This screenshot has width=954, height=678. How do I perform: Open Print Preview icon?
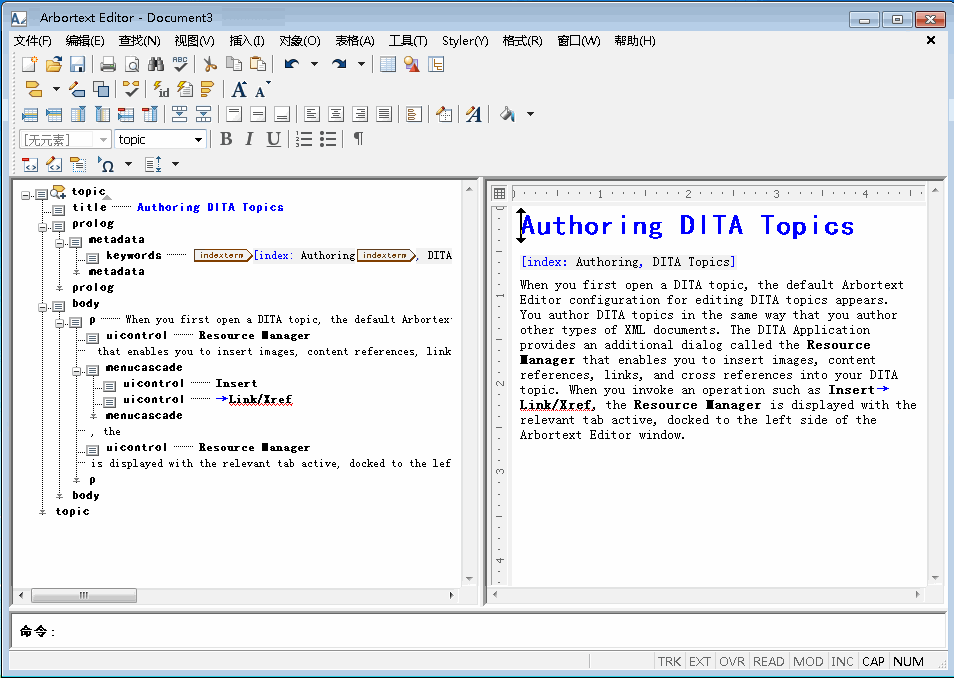click(131, 64)
